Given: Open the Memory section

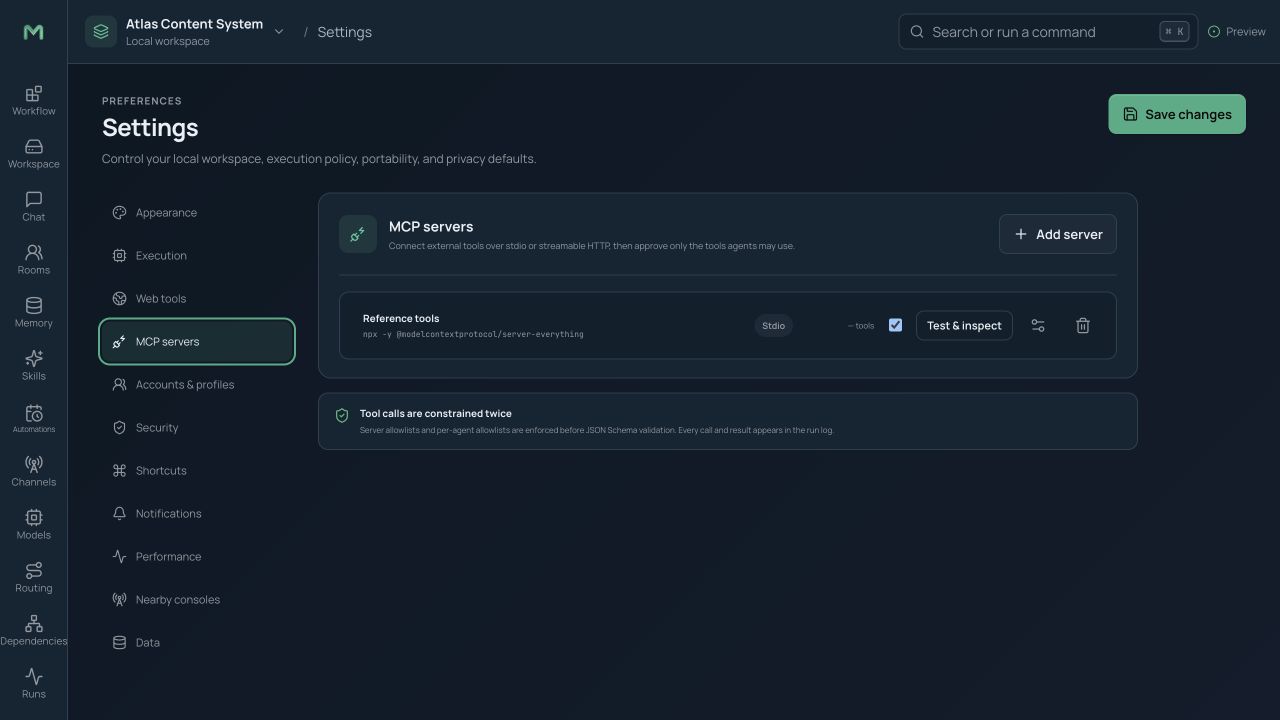Looking at the screenshot, I should pos(33,312).
